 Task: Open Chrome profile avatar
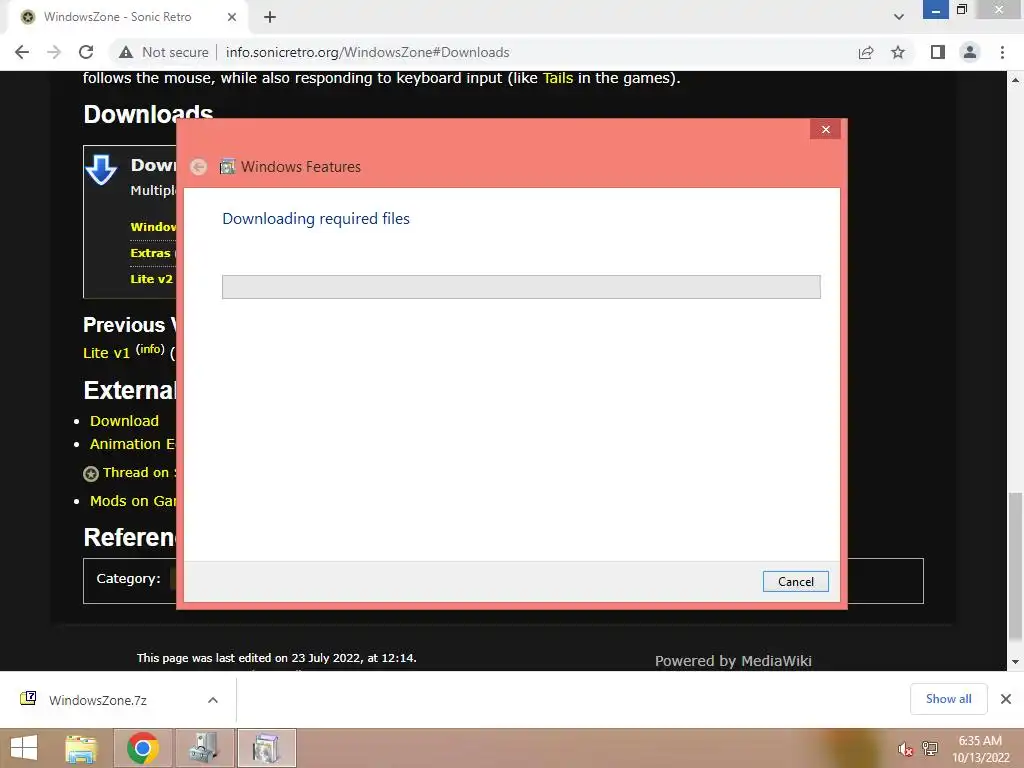pos(970,52)
